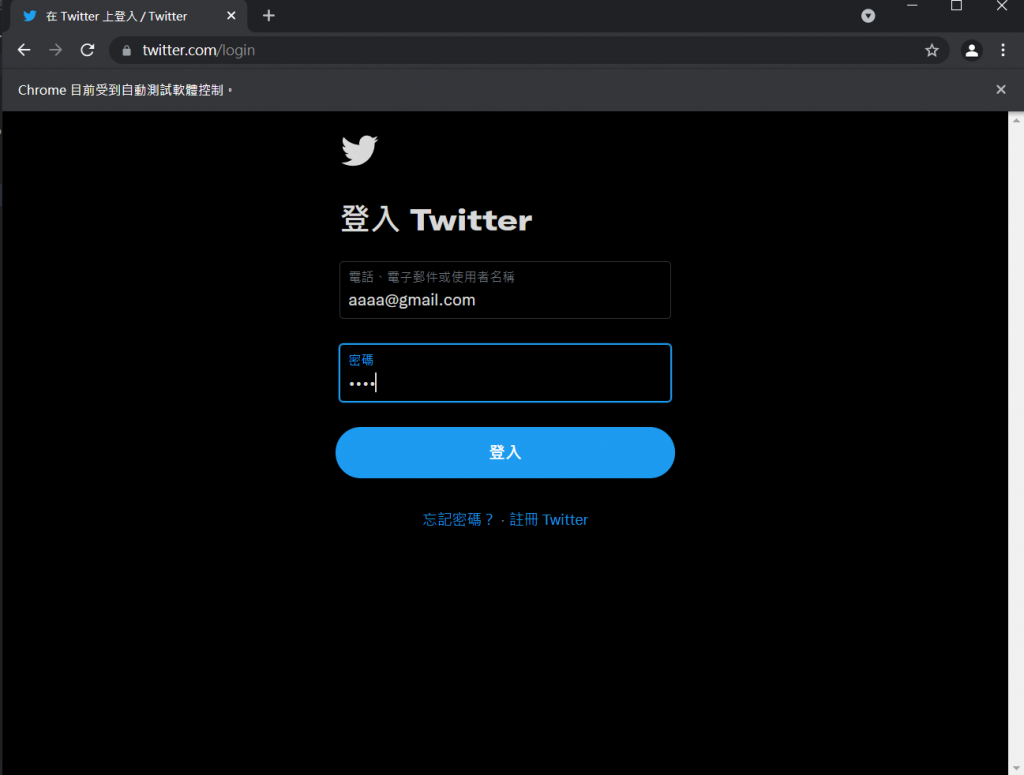Open Chrome profile avatar menu
This screenshot has height=775, width=1024.
[972, 50]
